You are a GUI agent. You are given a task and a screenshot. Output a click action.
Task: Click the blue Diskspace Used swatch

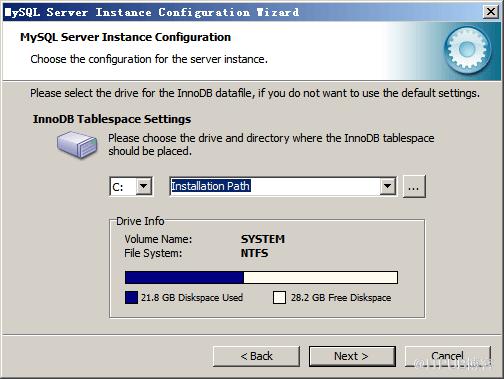[131, 297]
